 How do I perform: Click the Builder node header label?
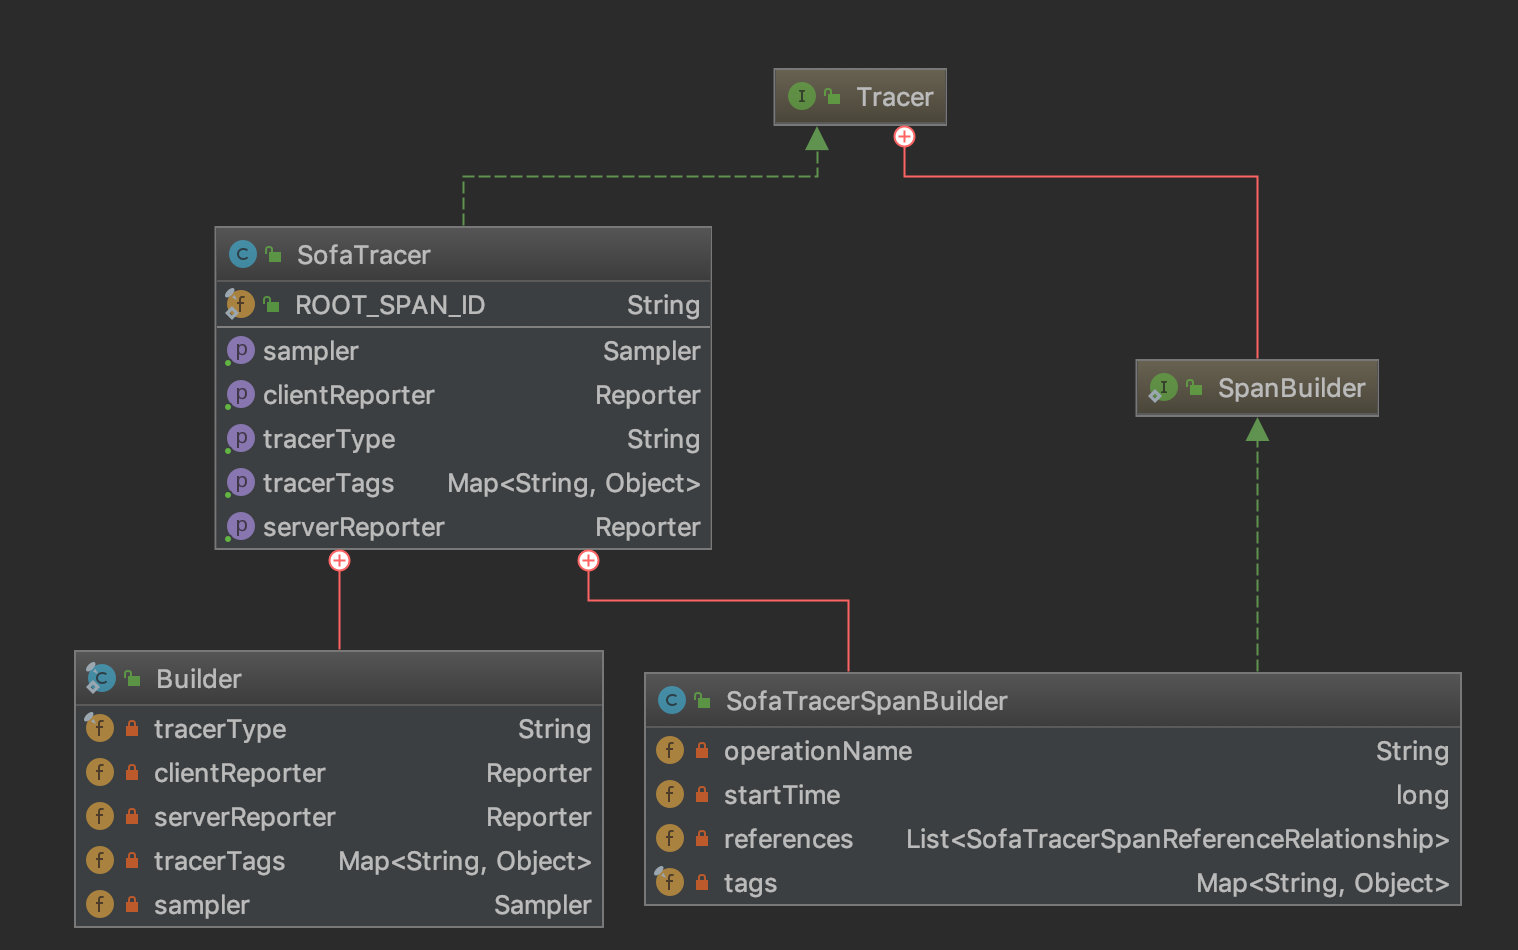(198, 679)
